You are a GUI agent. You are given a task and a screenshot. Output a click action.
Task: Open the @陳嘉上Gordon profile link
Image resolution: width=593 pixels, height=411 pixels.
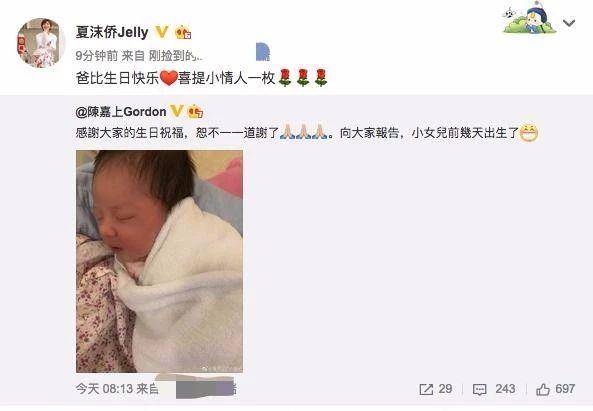tap(121, 112)
